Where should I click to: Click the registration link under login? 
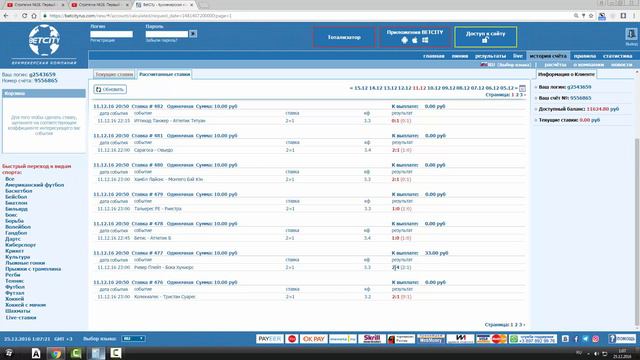point(102,40)
